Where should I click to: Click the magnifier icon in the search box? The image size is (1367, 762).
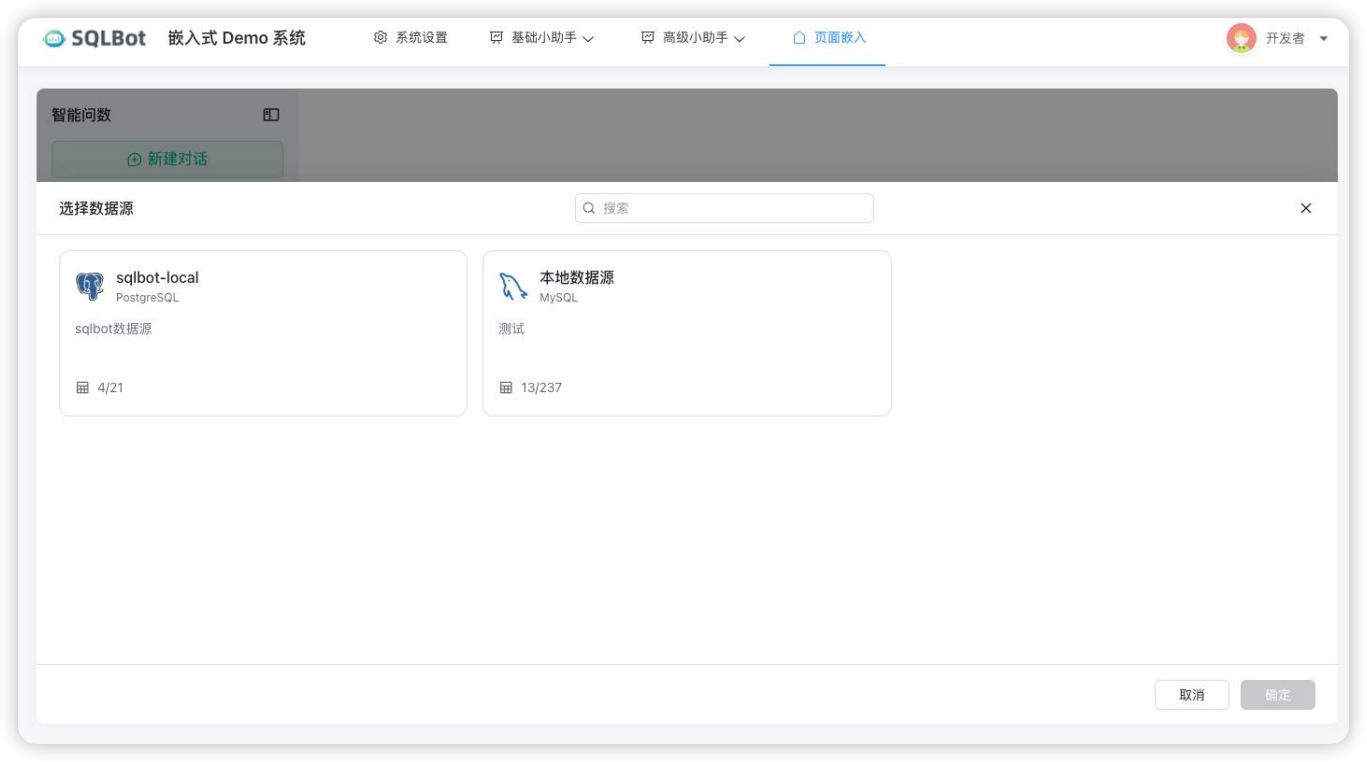(x=587, y=208)
